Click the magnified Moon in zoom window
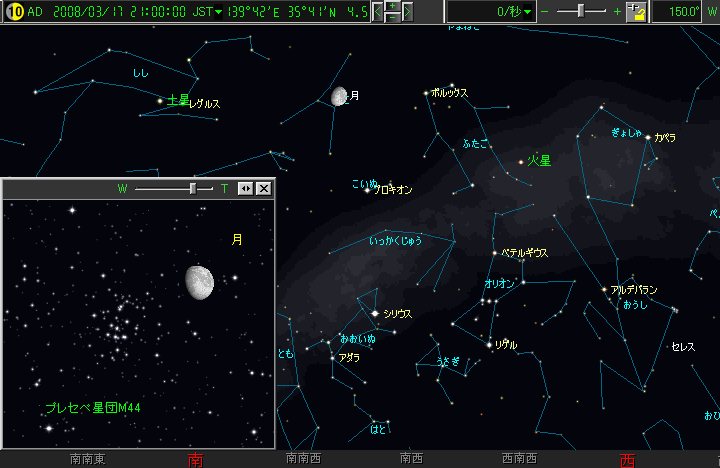 point(200,282)
